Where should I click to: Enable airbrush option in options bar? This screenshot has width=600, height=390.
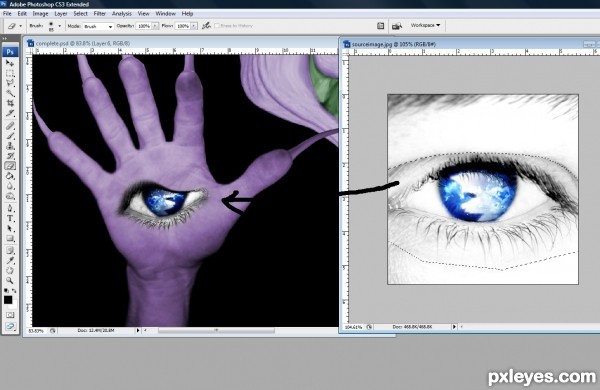point(206,26)
